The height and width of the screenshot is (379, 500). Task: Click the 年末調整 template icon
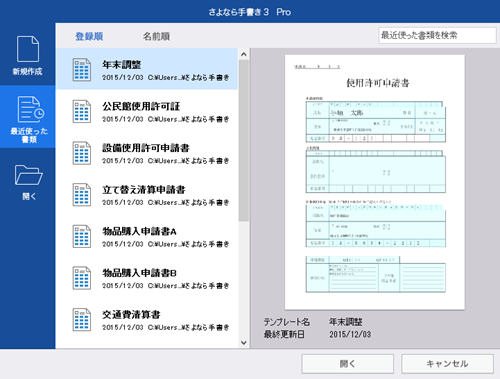pyautogui.click(x=82, y=70)
